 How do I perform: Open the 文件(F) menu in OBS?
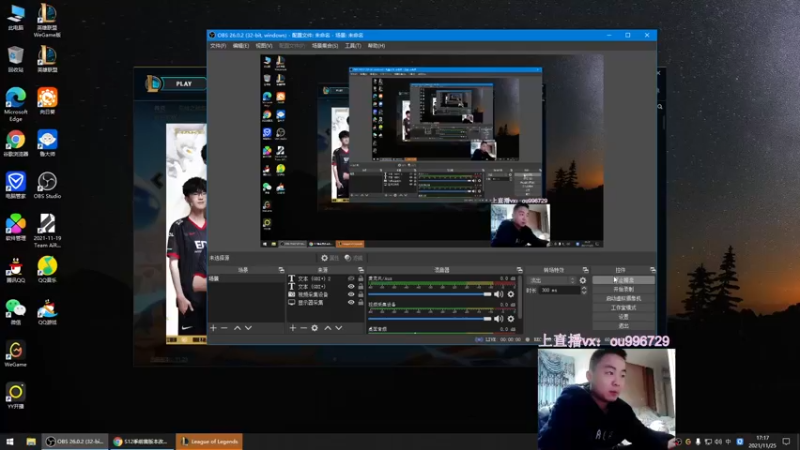218,46
